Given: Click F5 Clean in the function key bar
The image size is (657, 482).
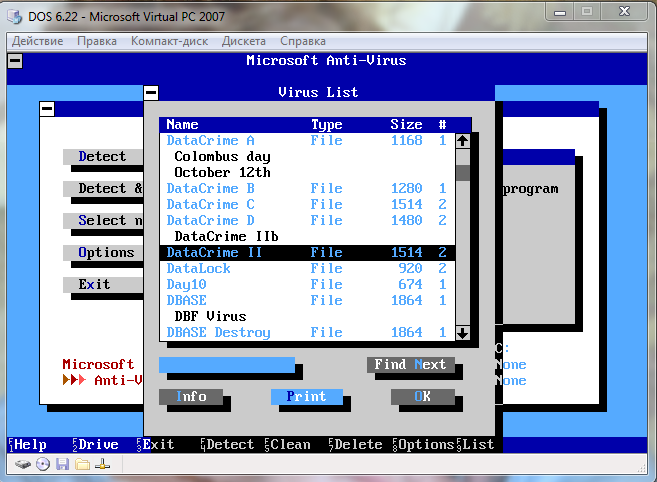Looking at the screenshot, I should coord(287,445).
